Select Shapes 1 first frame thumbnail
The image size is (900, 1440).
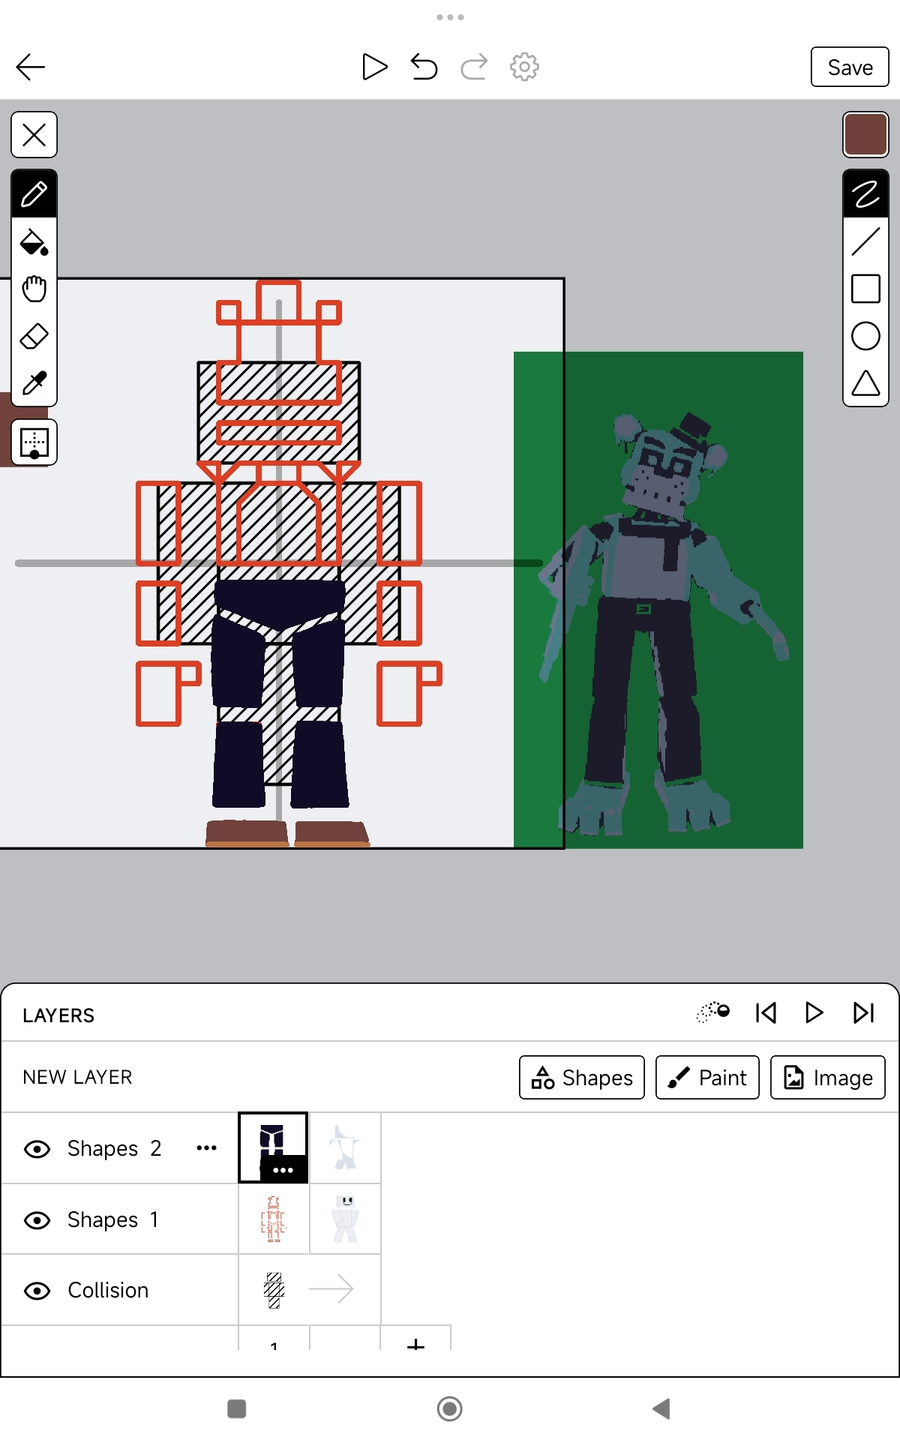[274, 1219]
